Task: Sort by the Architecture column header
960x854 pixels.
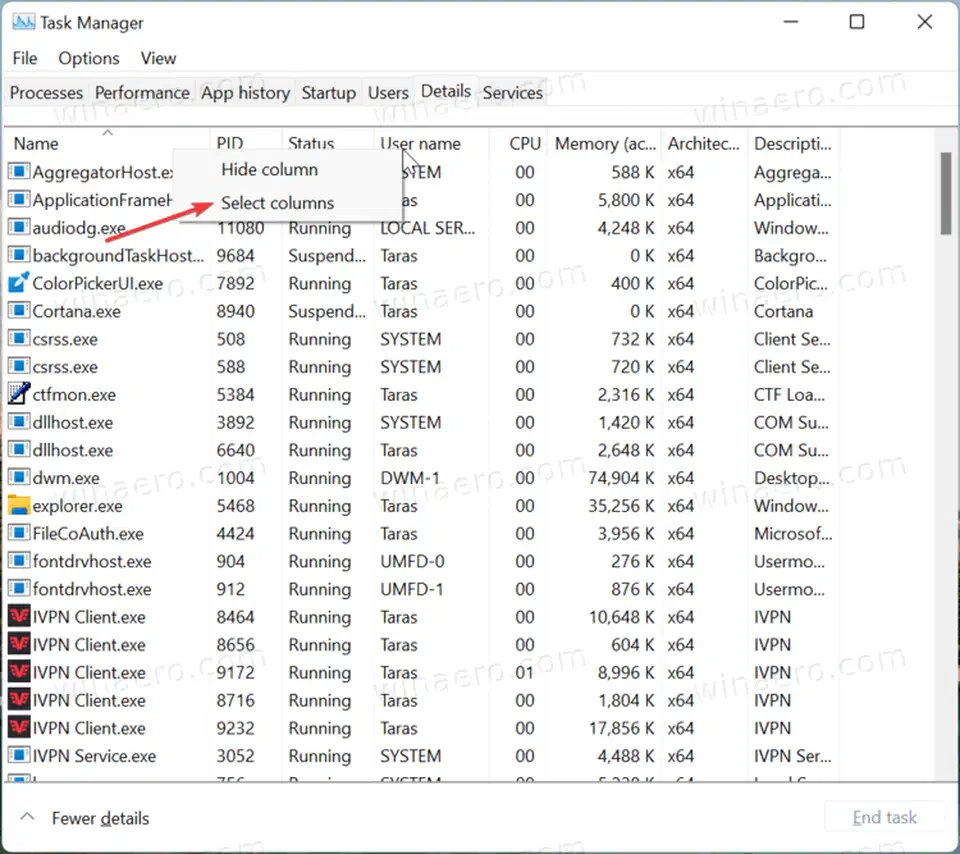Action: 704,143
